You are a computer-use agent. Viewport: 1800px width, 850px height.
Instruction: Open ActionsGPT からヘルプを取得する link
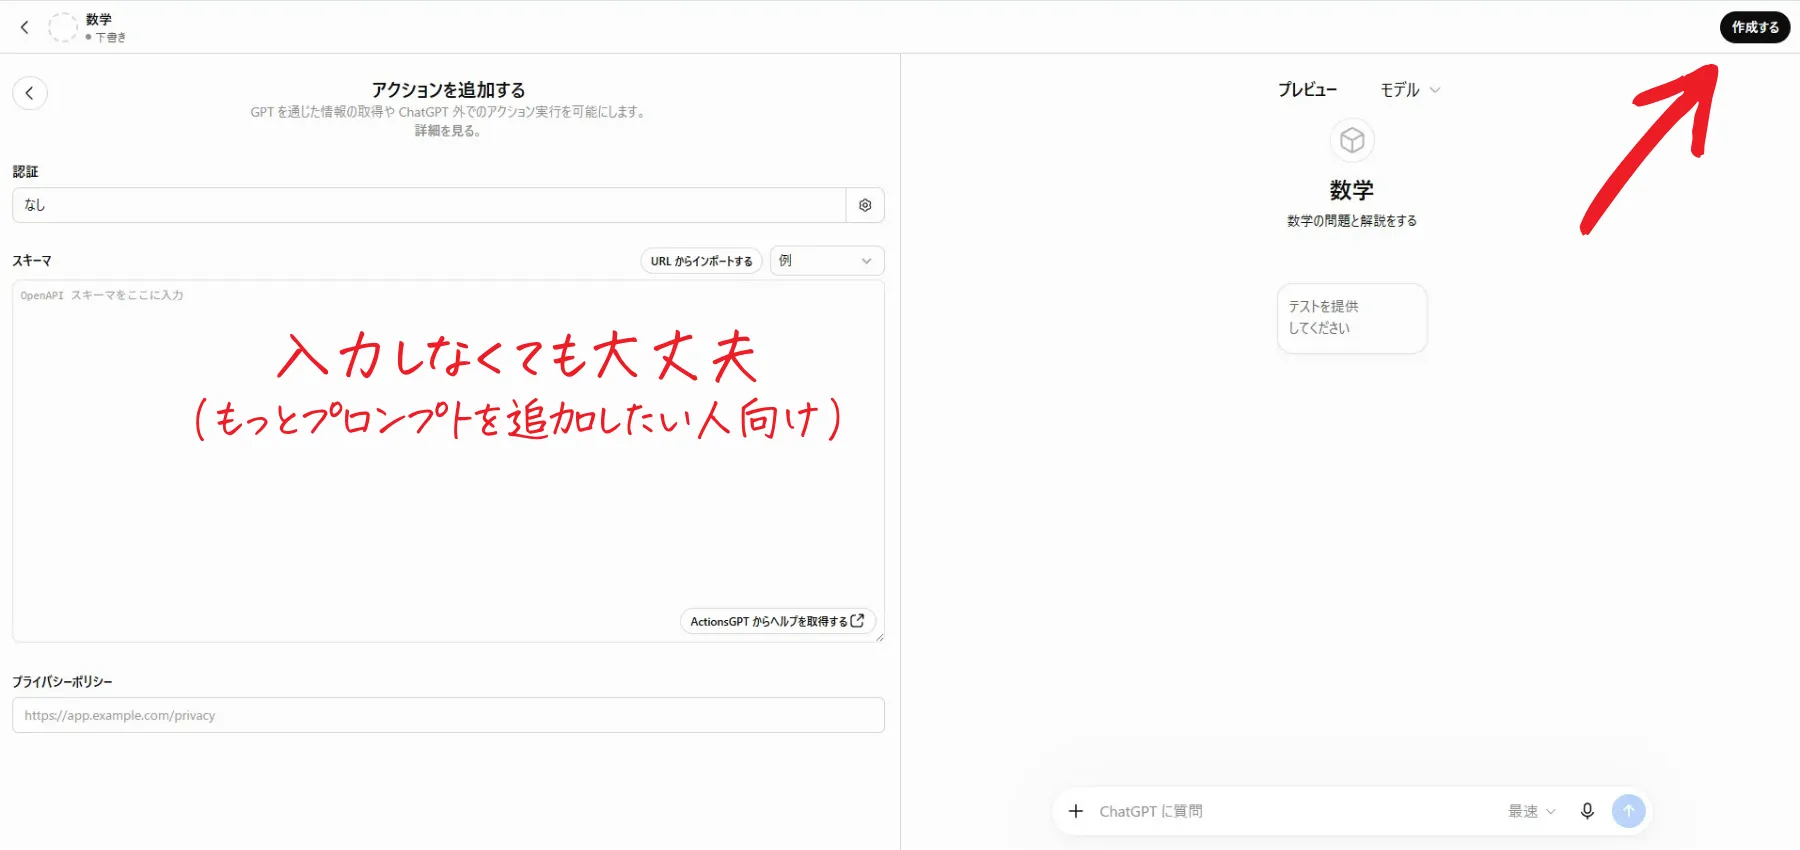pos(777,621)
